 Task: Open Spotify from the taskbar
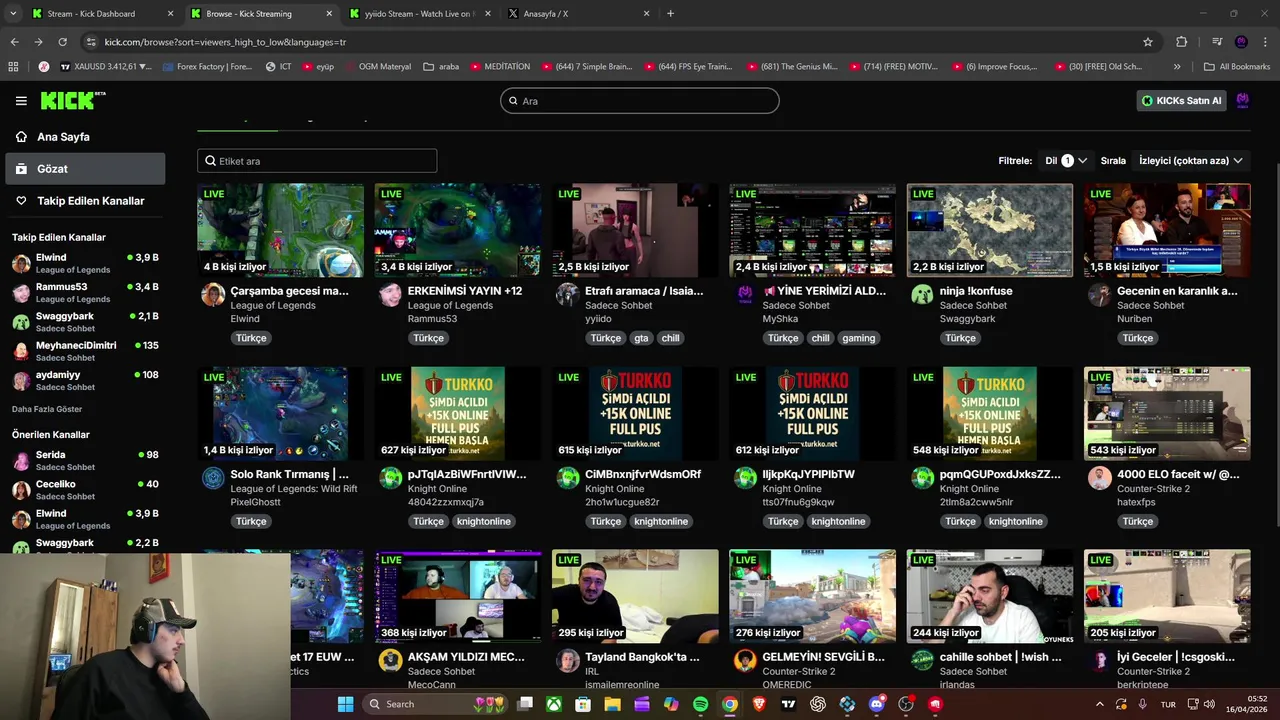pyautogui.click(x=700, y=704)
